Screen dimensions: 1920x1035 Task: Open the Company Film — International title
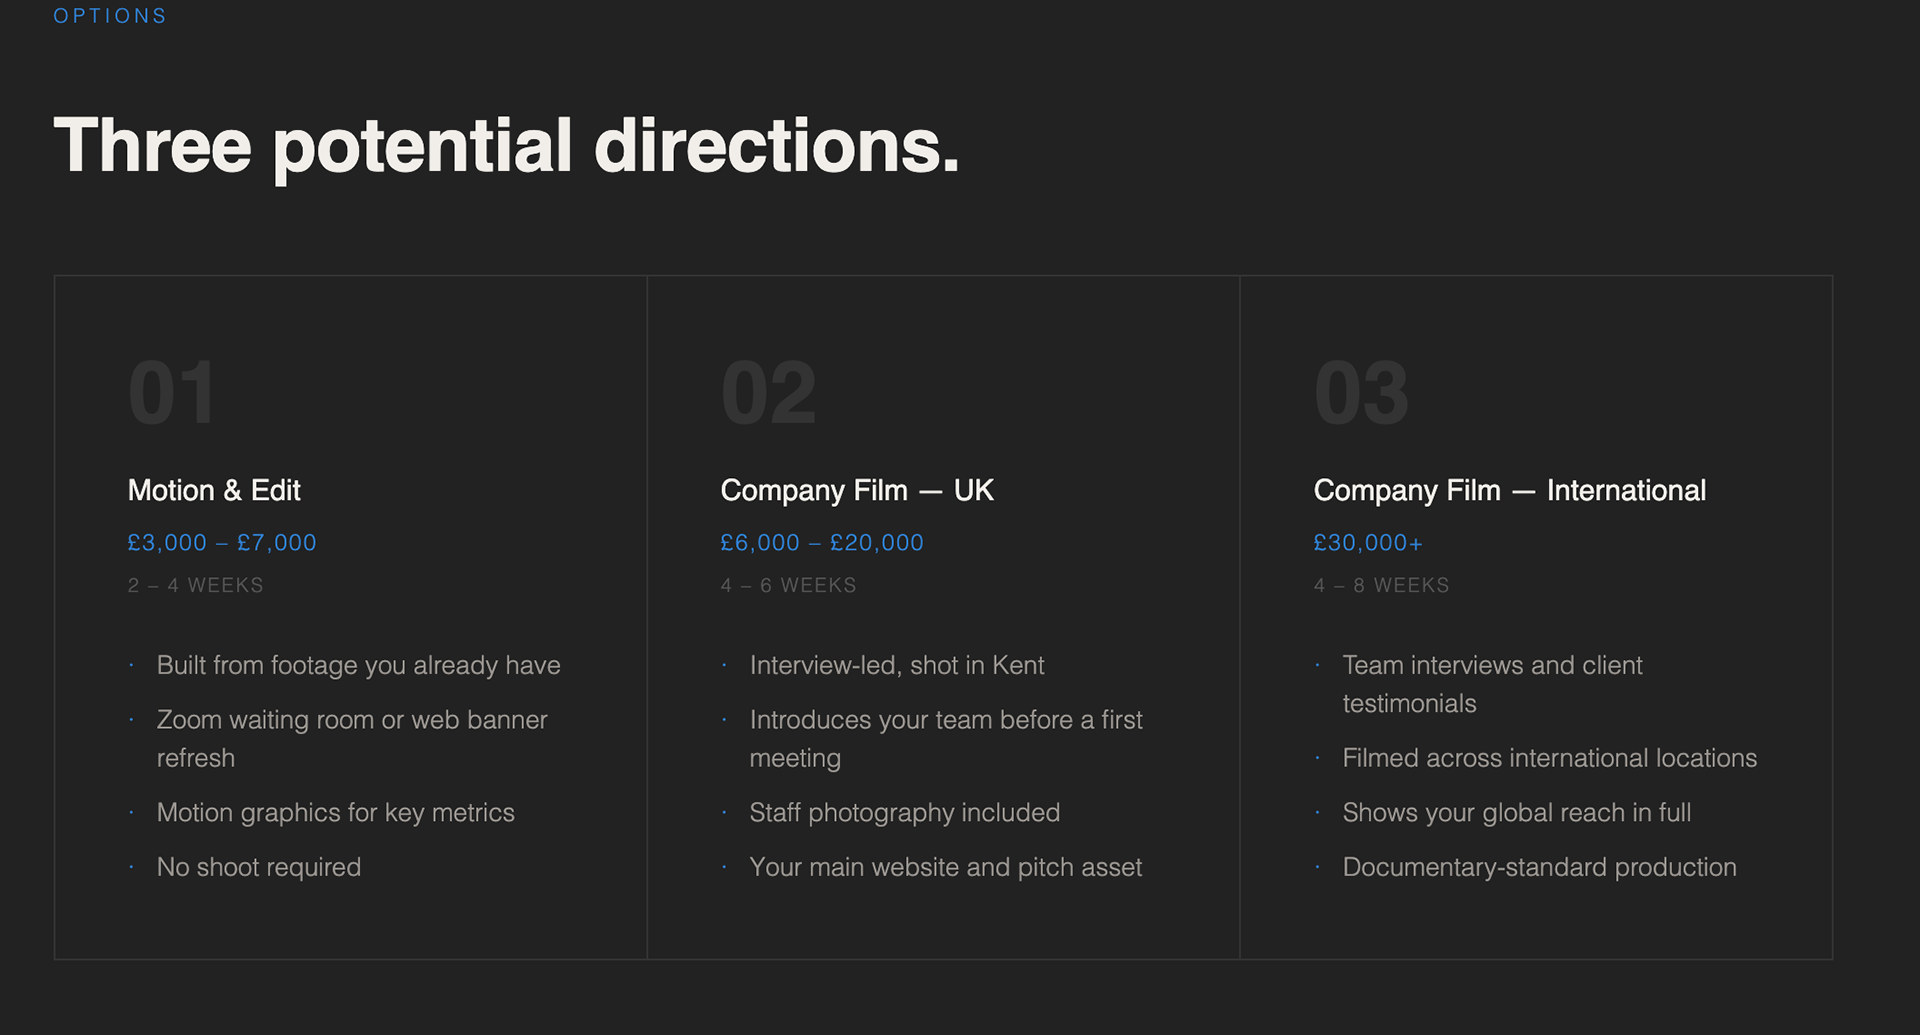[1509, 490]
